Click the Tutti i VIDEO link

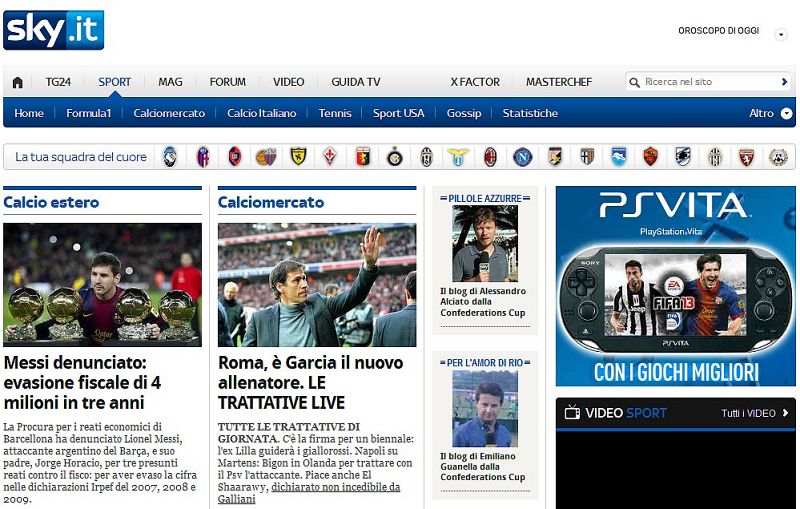point(748,413)
